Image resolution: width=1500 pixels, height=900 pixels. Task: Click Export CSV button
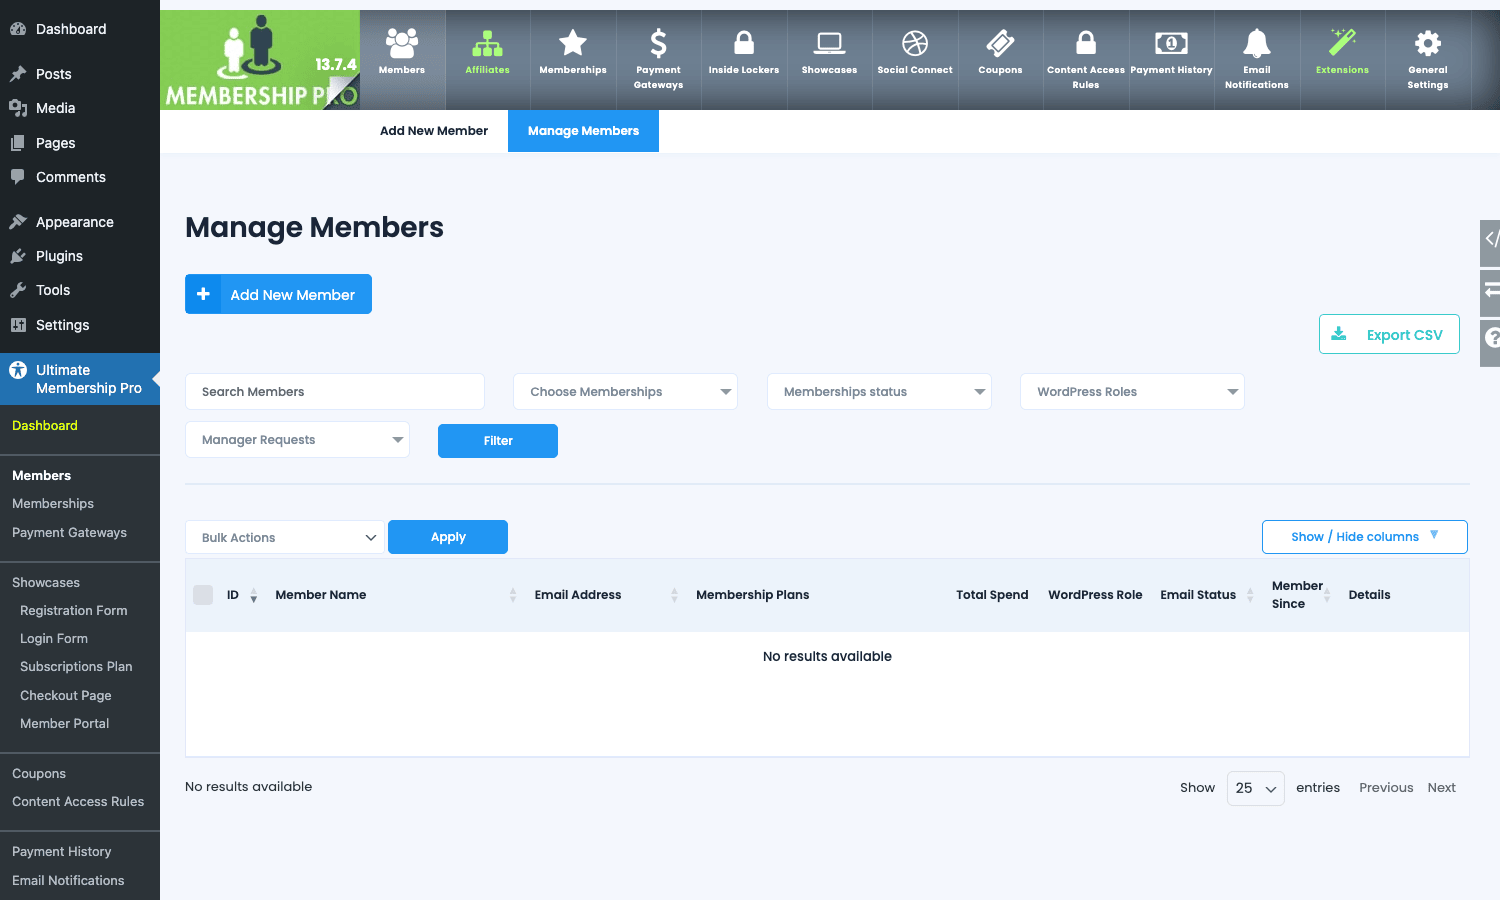pyautogui.click(x=1389, y=334)
